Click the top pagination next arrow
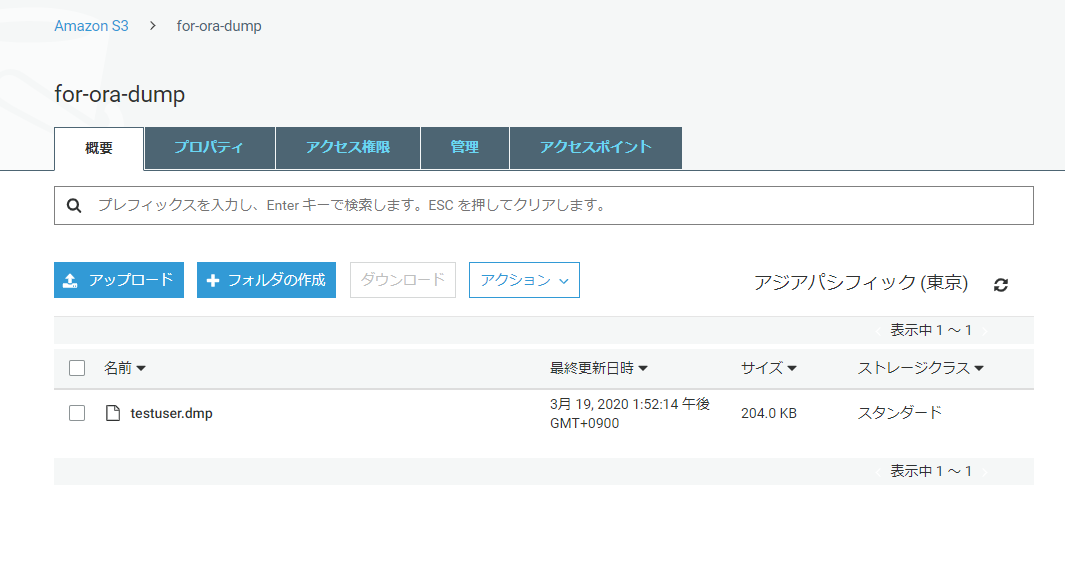The height and width of the screenshot is (563, 1065). click(x=985, y=331)
